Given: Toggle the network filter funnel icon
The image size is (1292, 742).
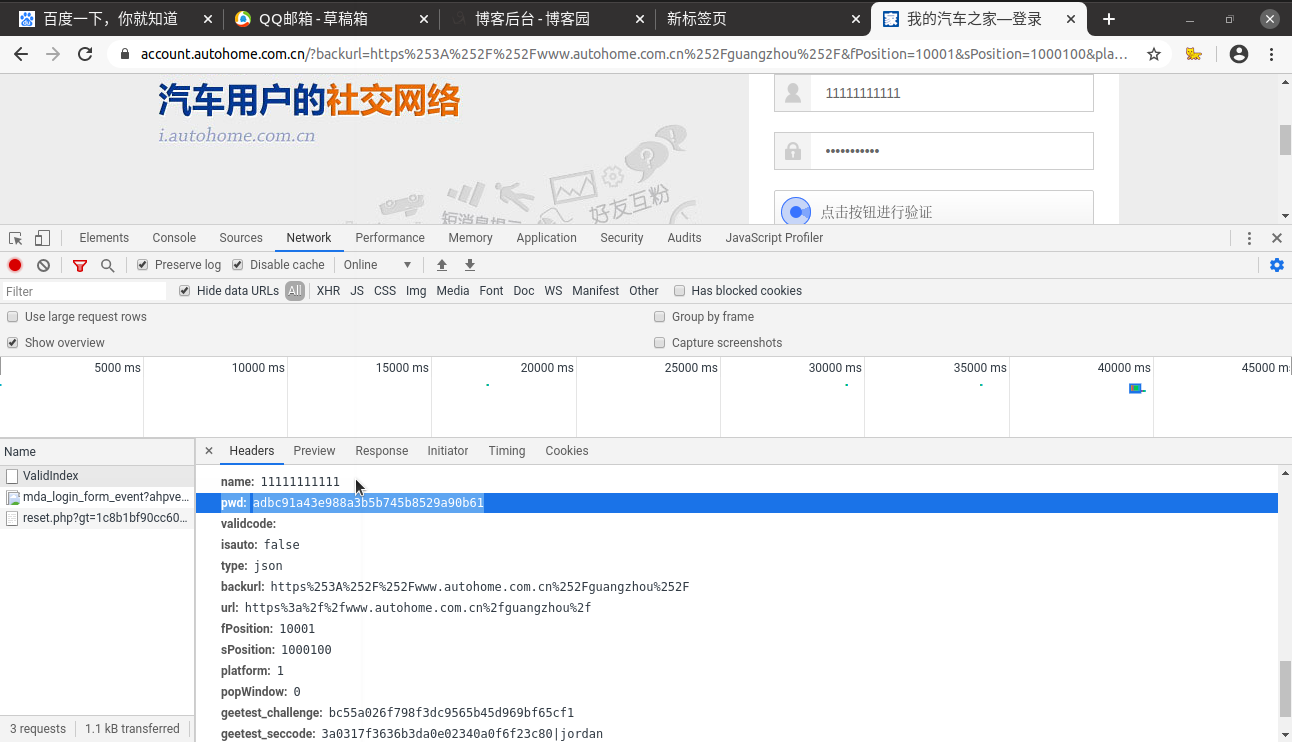Looking at the screenshot, I should point(80,265).
